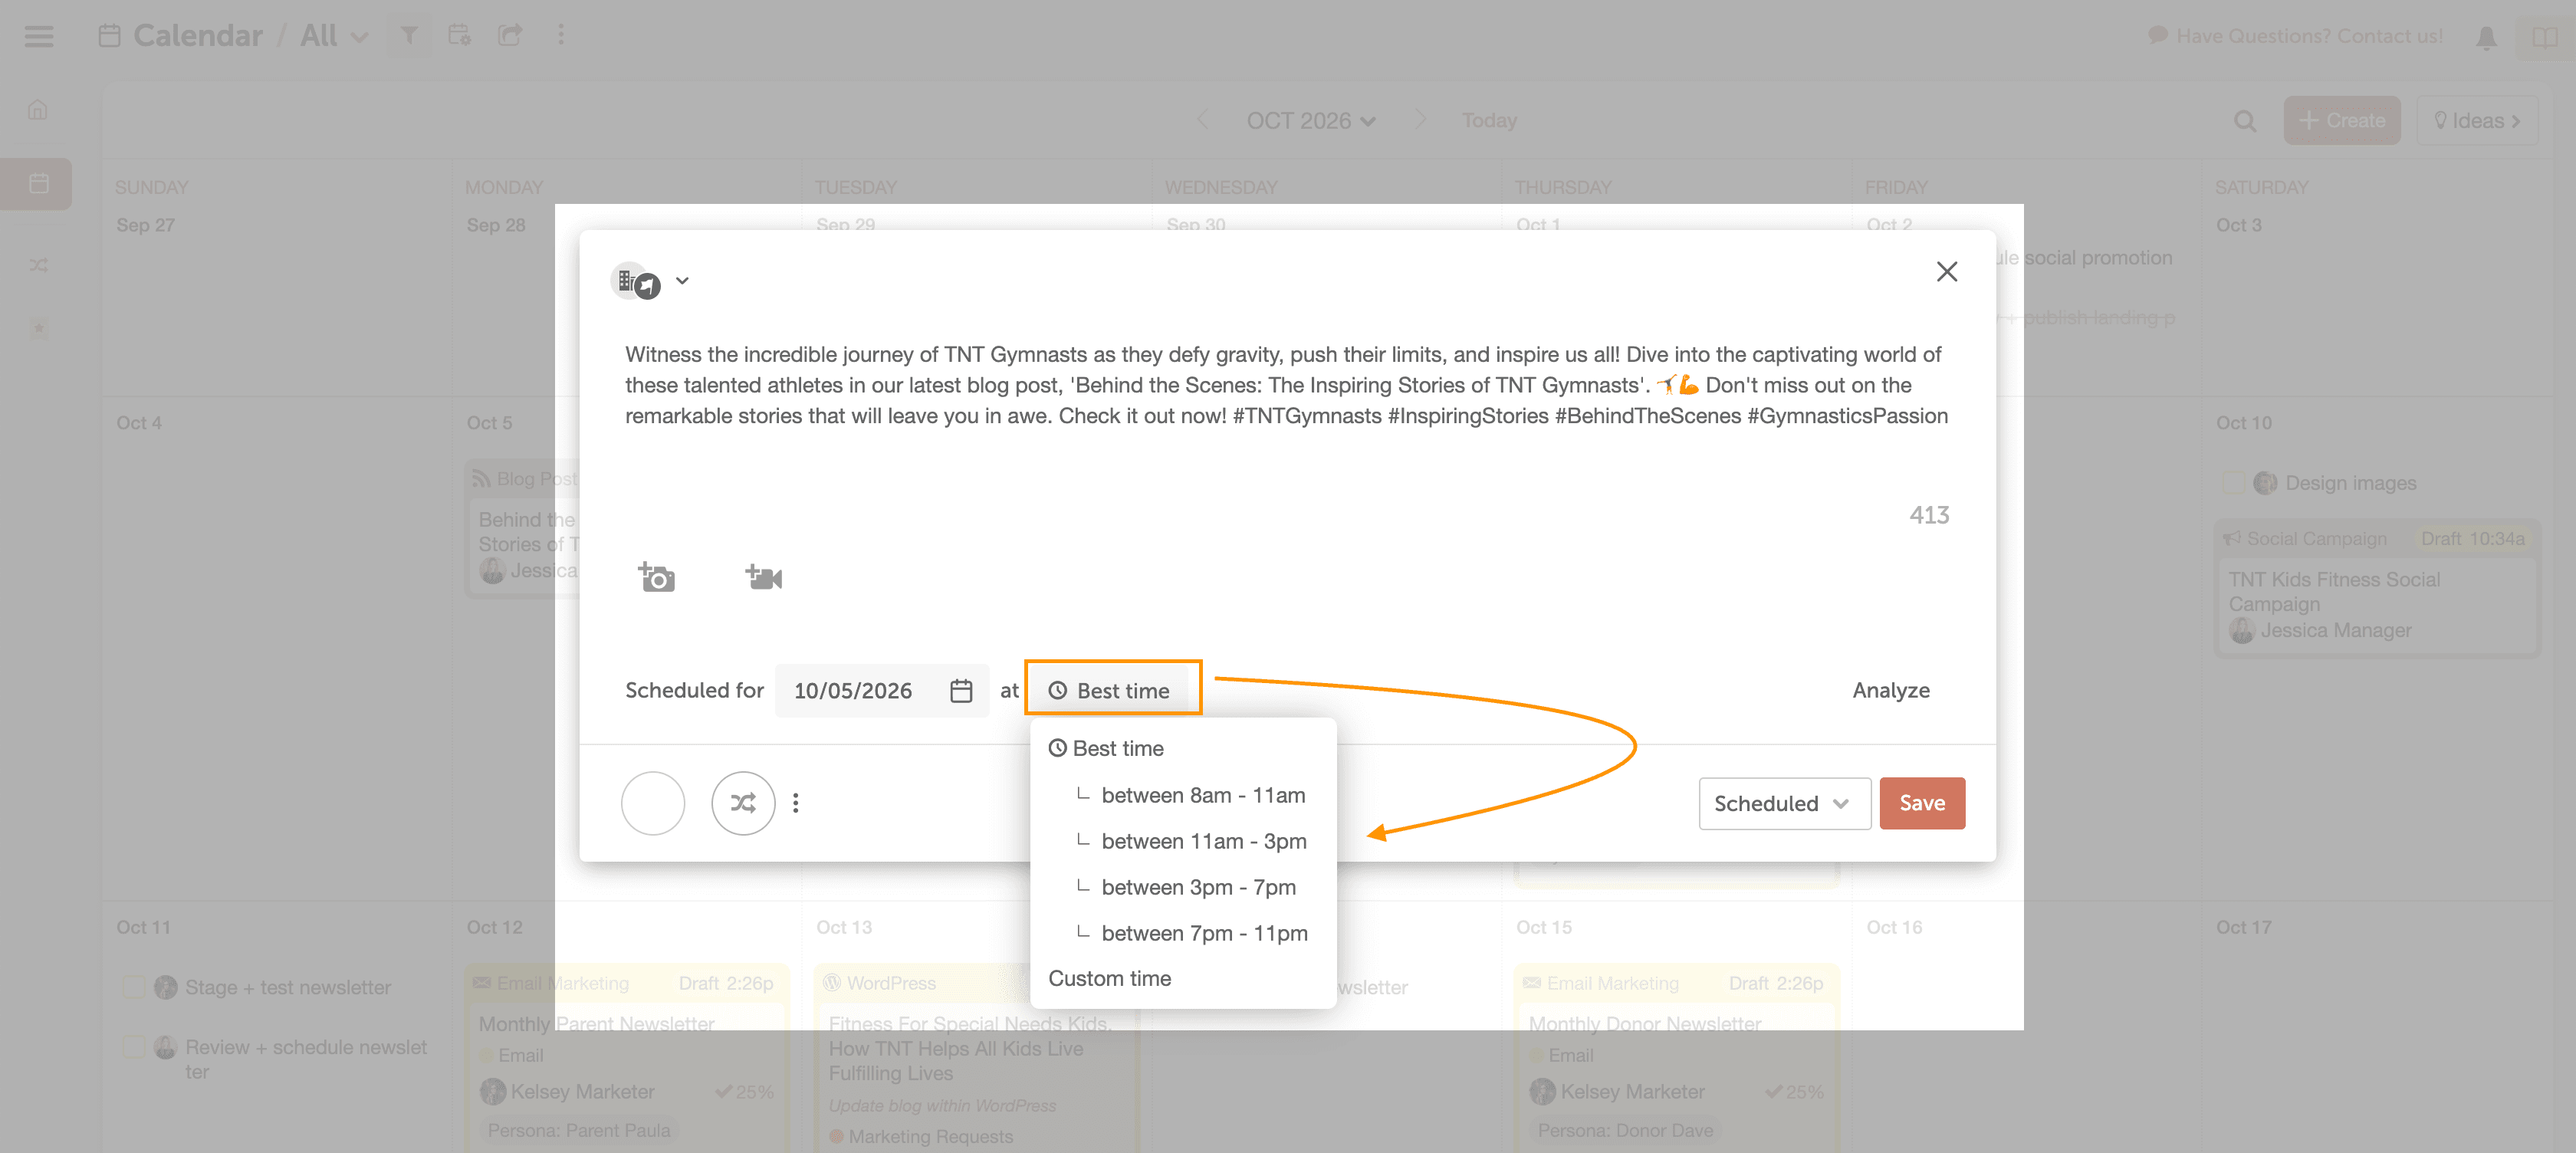The image size is (2576, 1153).
Task: Expand the social profile selector chevron
Action: click(682, 281)
